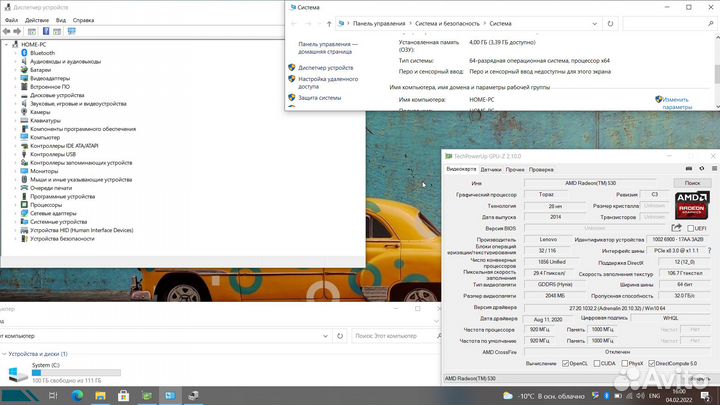The height and width of the screenshot is (405, 720).
Task: Click the bus interface question mark in GPU-Z
Action: pyautogui.click(x=709, y=251)
